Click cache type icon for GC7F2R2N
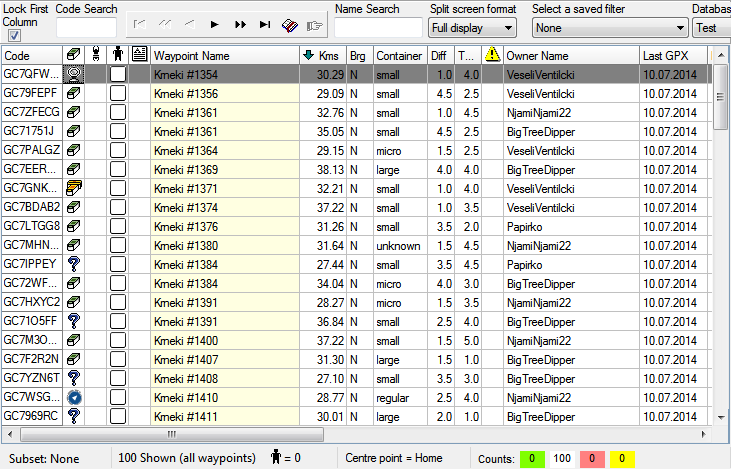The width and height of the screenshot is (731, 469). coord(74,359)
